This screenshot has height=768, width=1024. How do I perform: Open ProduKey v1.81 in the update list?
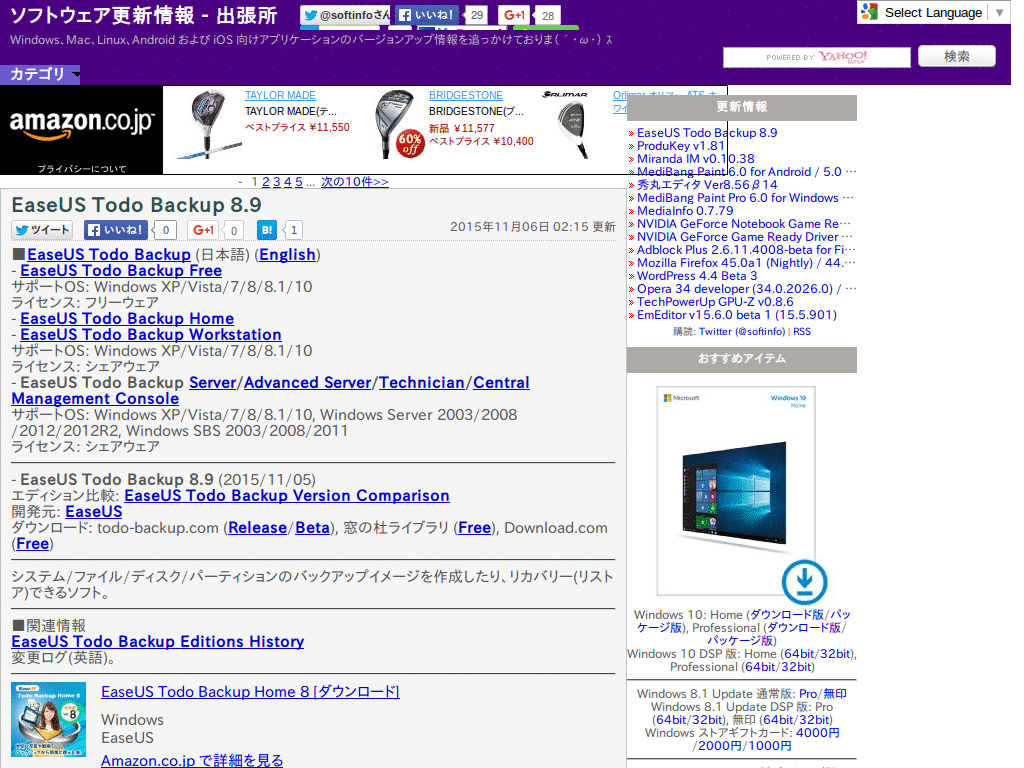(680, 146)
